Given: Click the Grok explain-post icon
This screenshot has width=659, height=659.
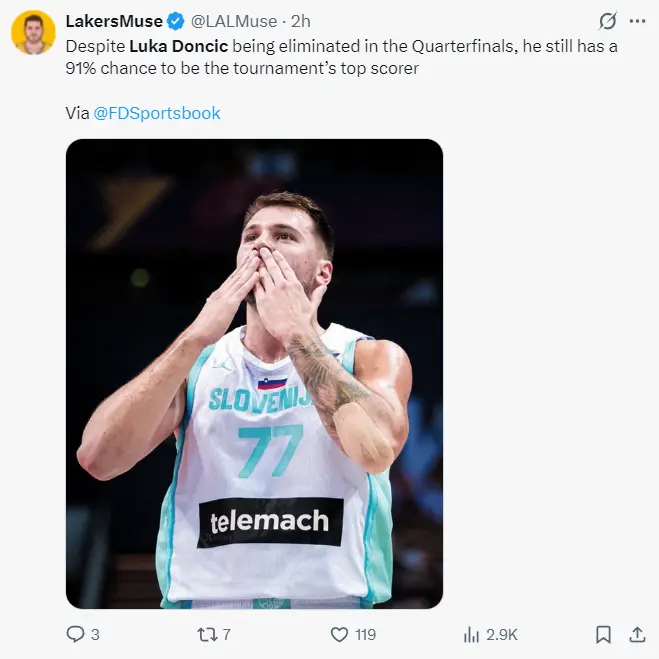Looking at the screenshot, I should pyautogui.click(x=607, y=21).
